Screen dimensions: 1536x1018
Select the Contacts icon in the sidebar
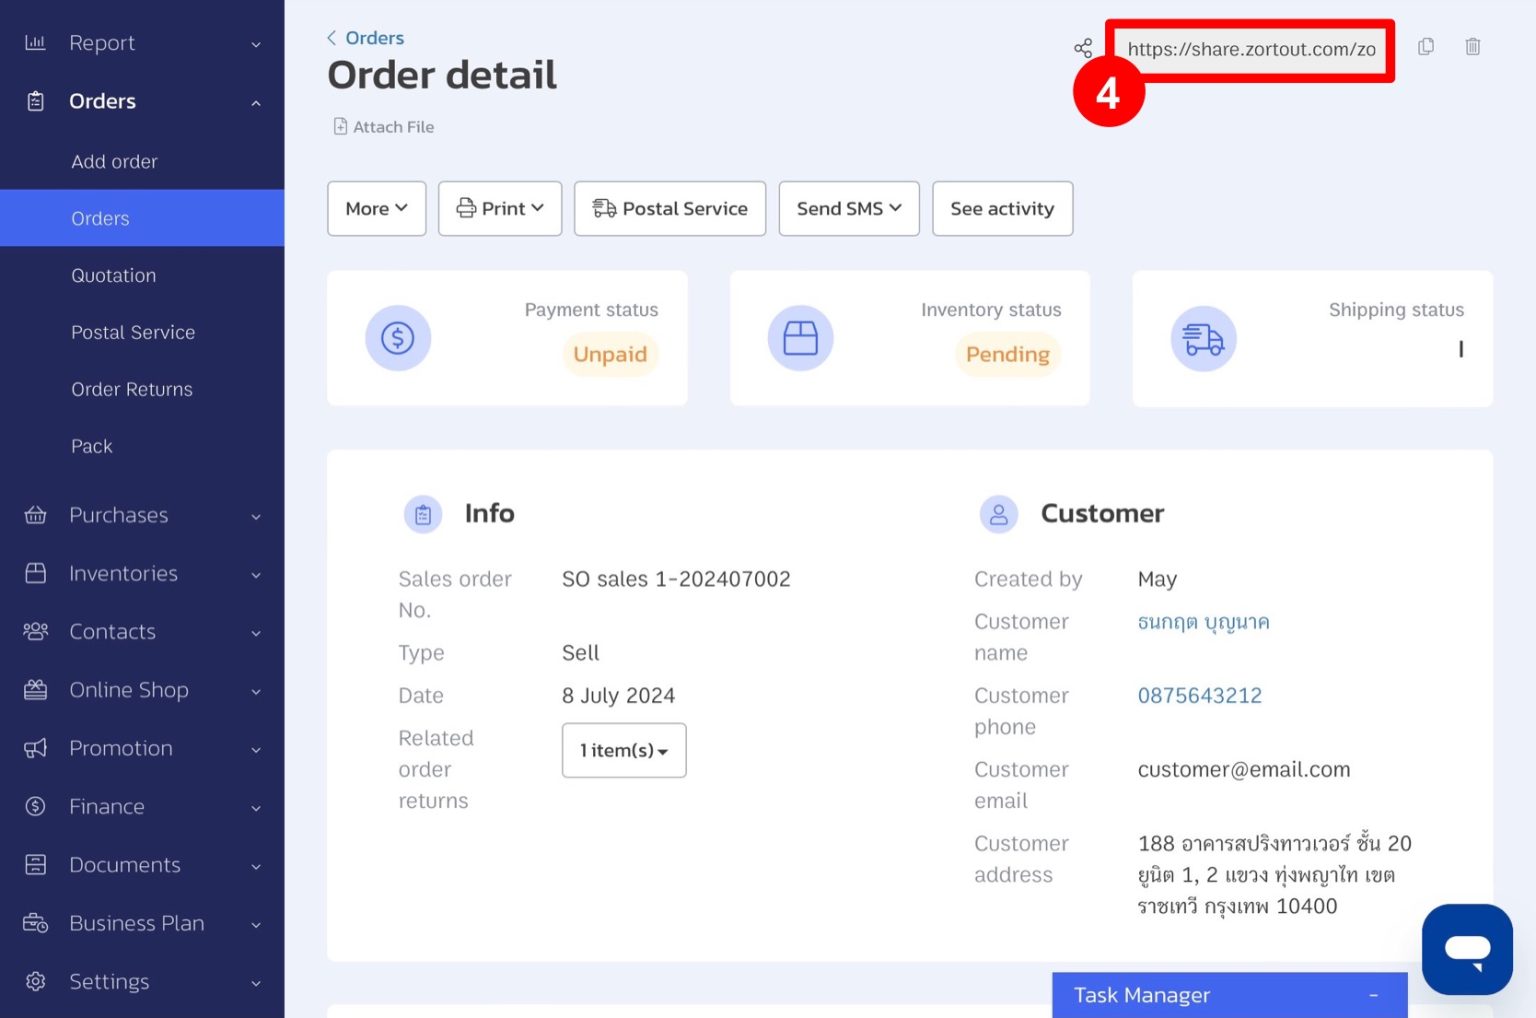(x=36, y=631)
